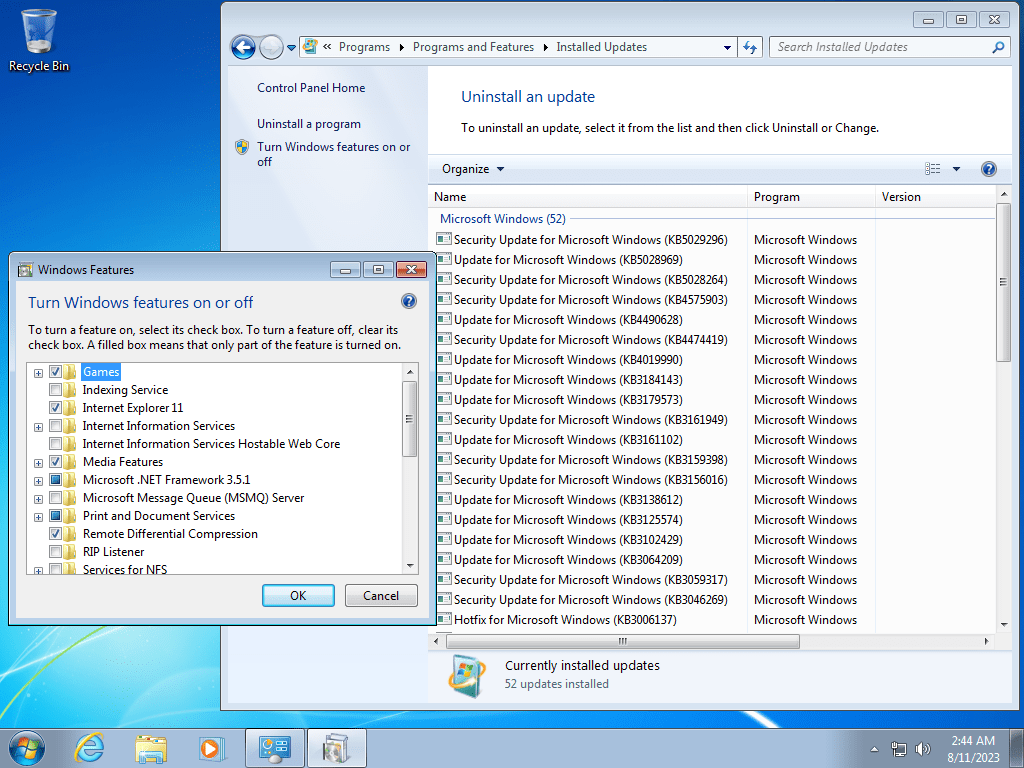Open the Start menu orb
1024x768 pixels.
click(27, 748)
